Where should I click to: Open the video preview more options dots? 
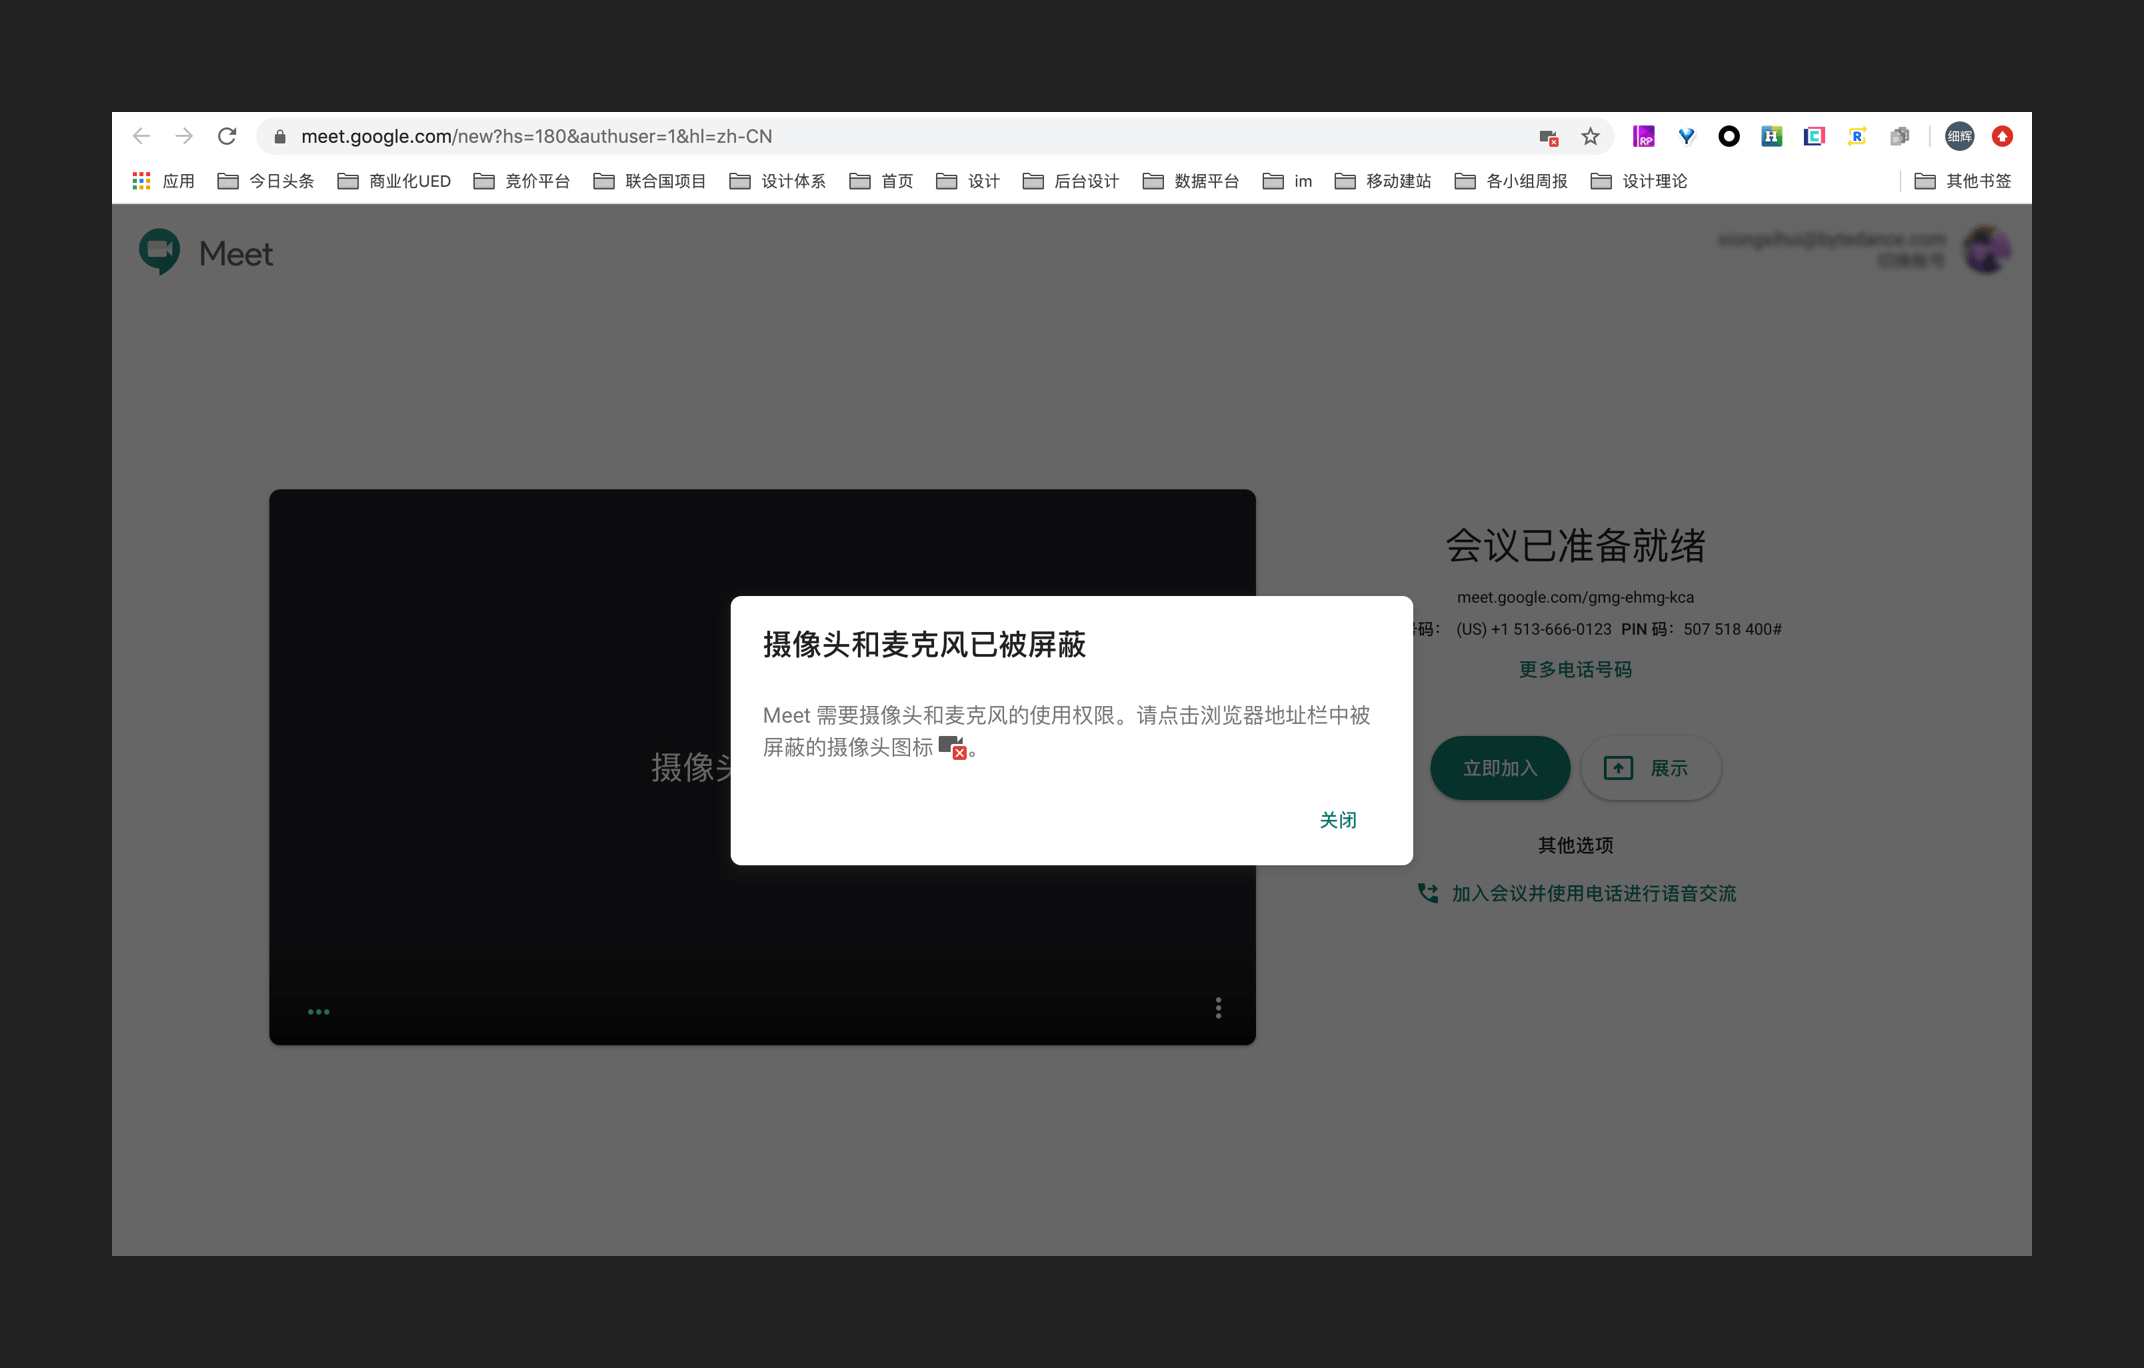(1218, 1008)
